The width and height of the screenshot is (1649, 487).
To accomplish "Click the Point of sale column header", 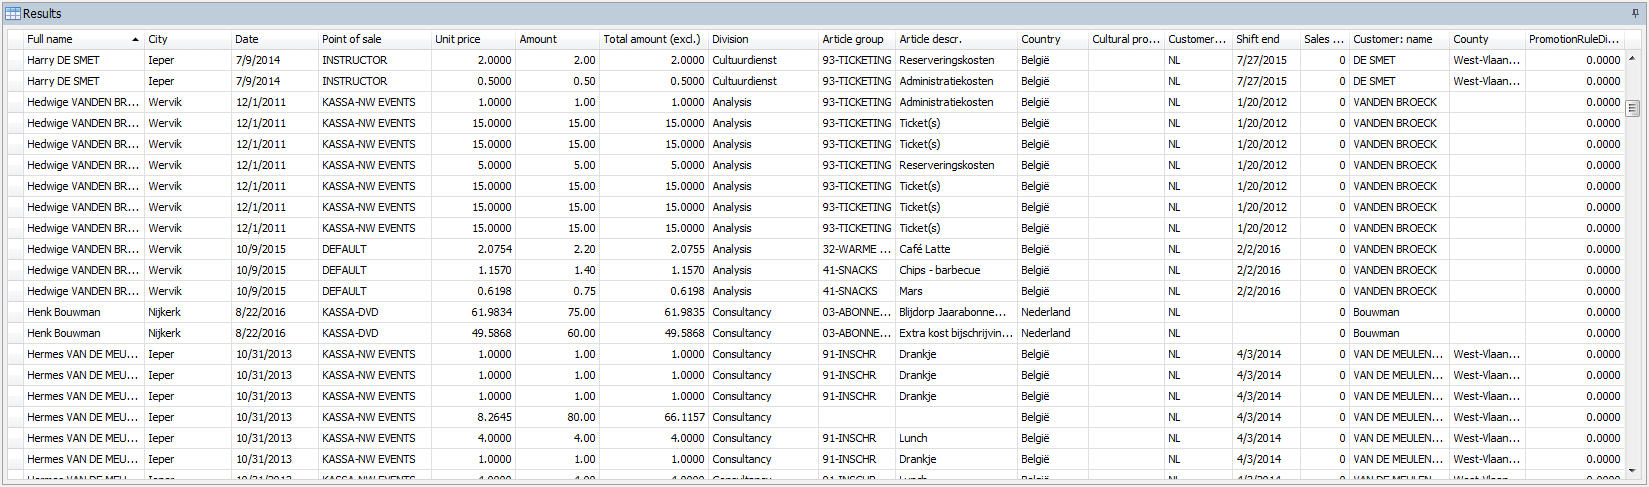I will click(374, 40).
